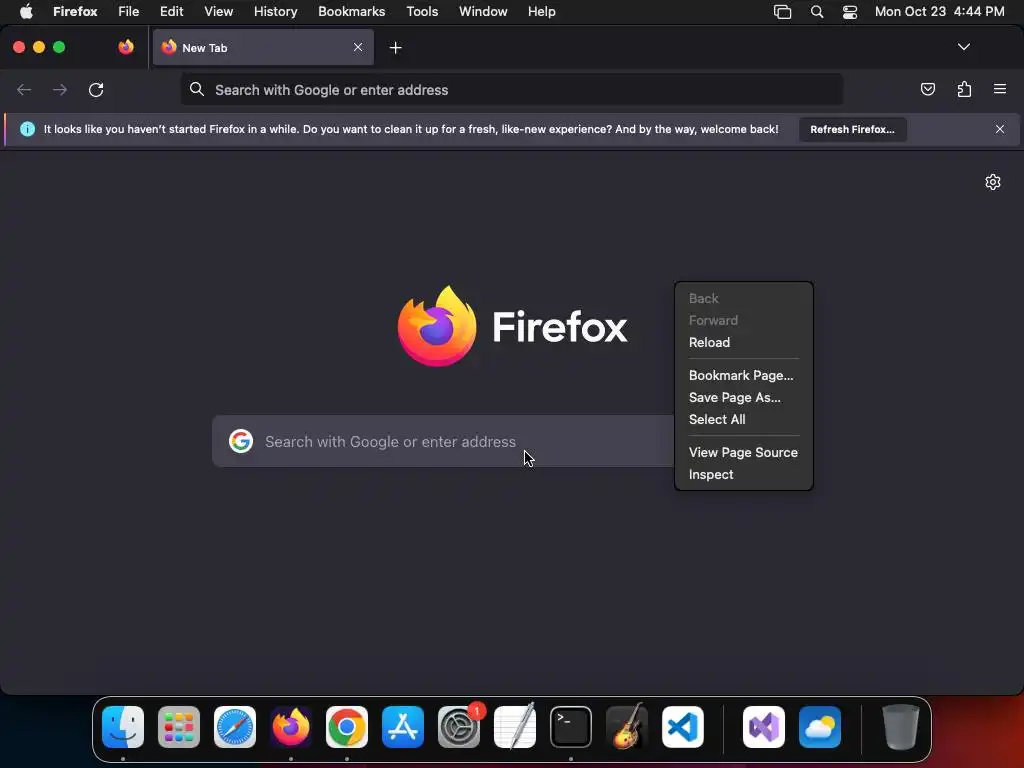
Task: Open the Firefox application menu
Action: [x=75, y=12]
